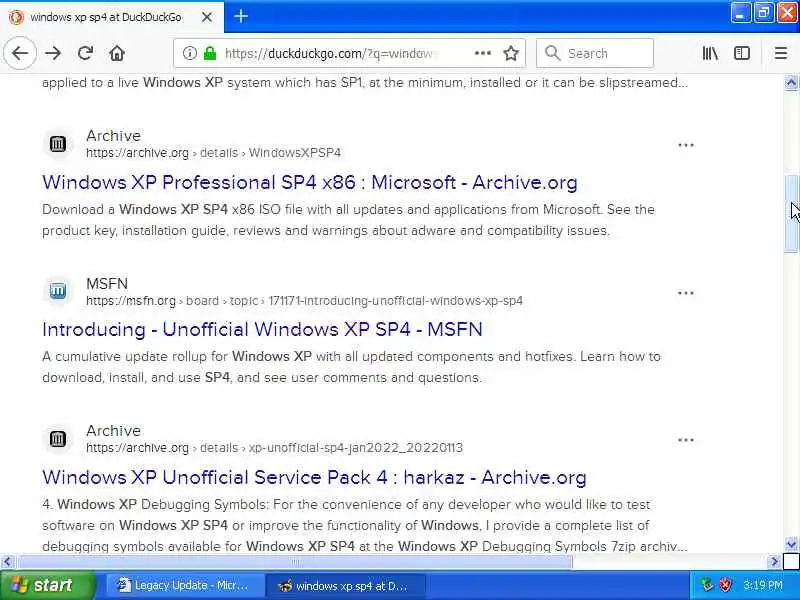Show site information icon in address bar
Image resolution: width=800 pixels, height=600 pixels.
click(189, 53)
